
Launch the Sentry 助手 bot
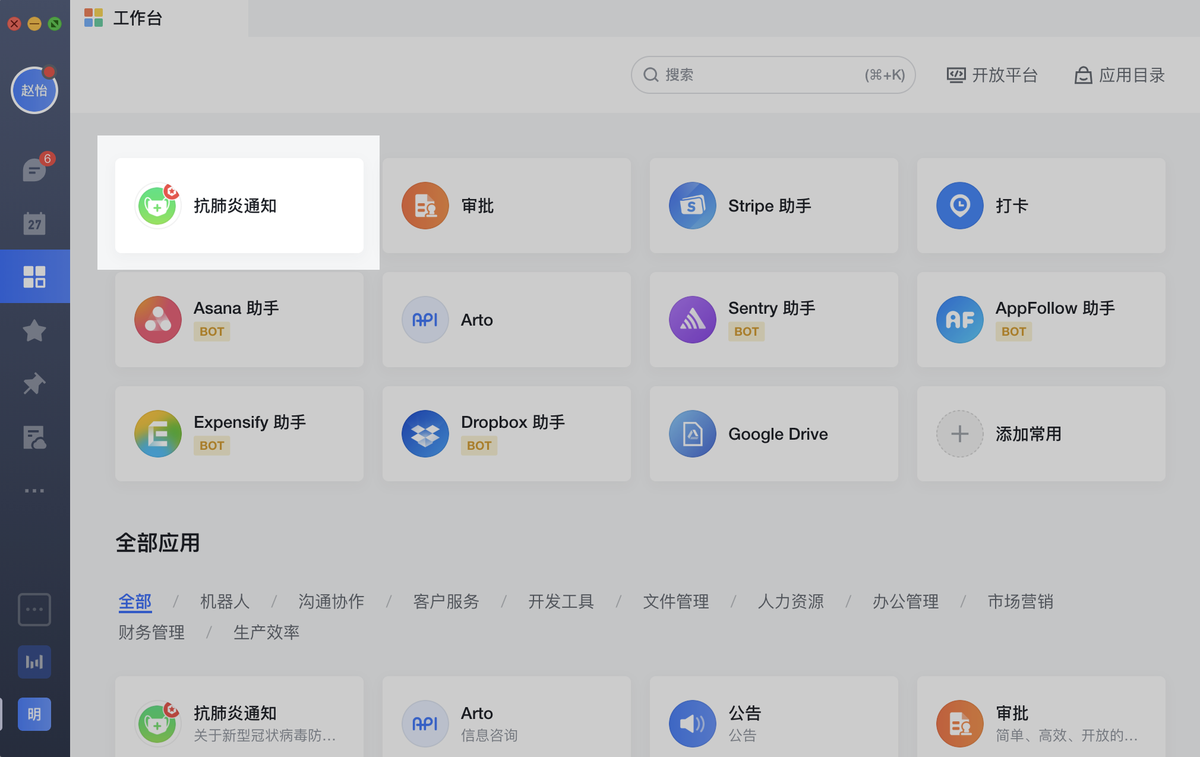[773, 319]
